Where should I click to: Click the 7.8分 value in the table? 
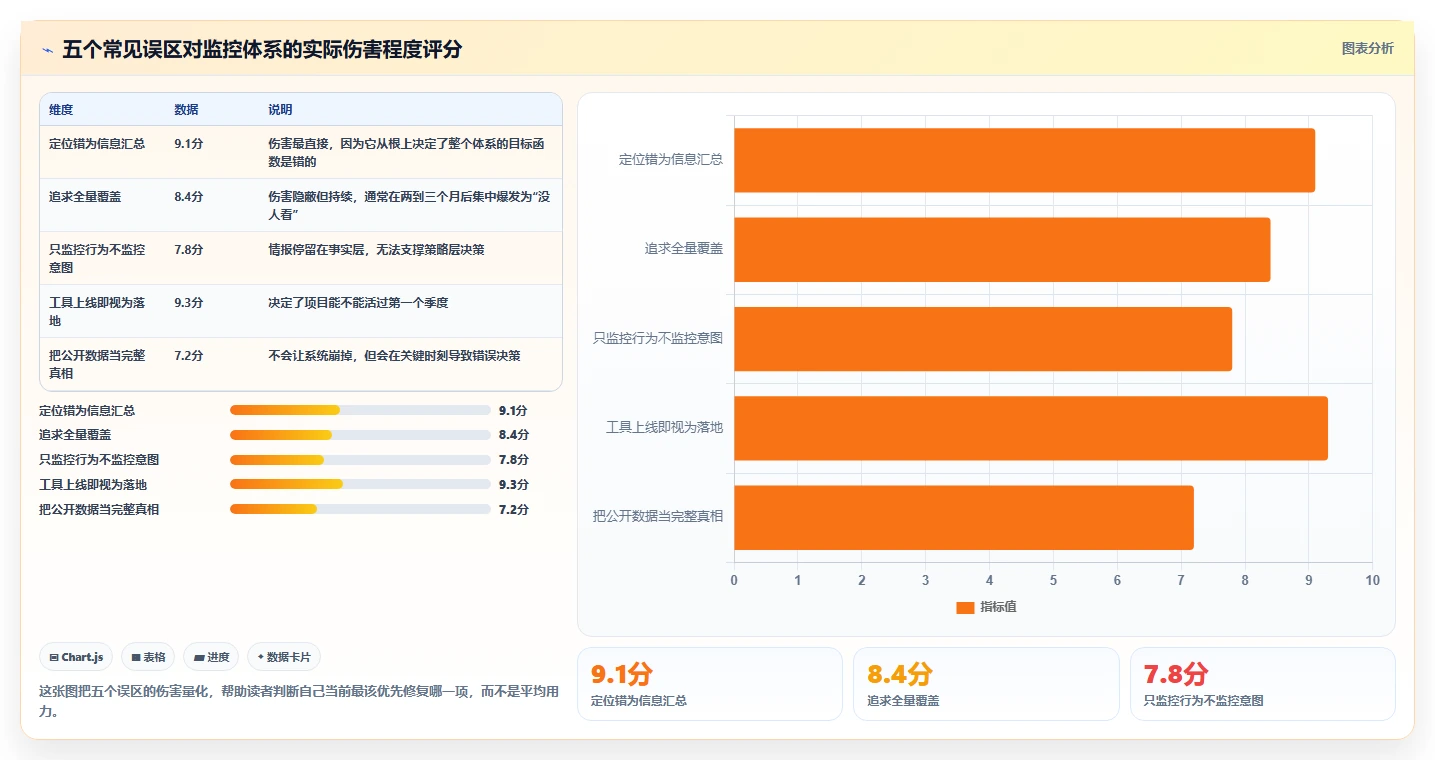[x=188, y=249]
